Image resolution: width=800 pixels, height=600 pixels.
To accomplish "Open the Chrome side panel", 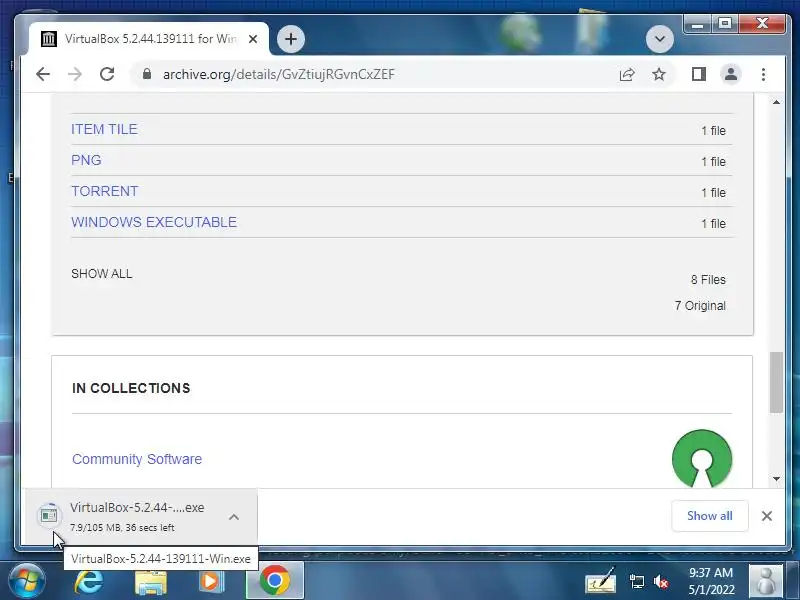I will coord(698,74).
